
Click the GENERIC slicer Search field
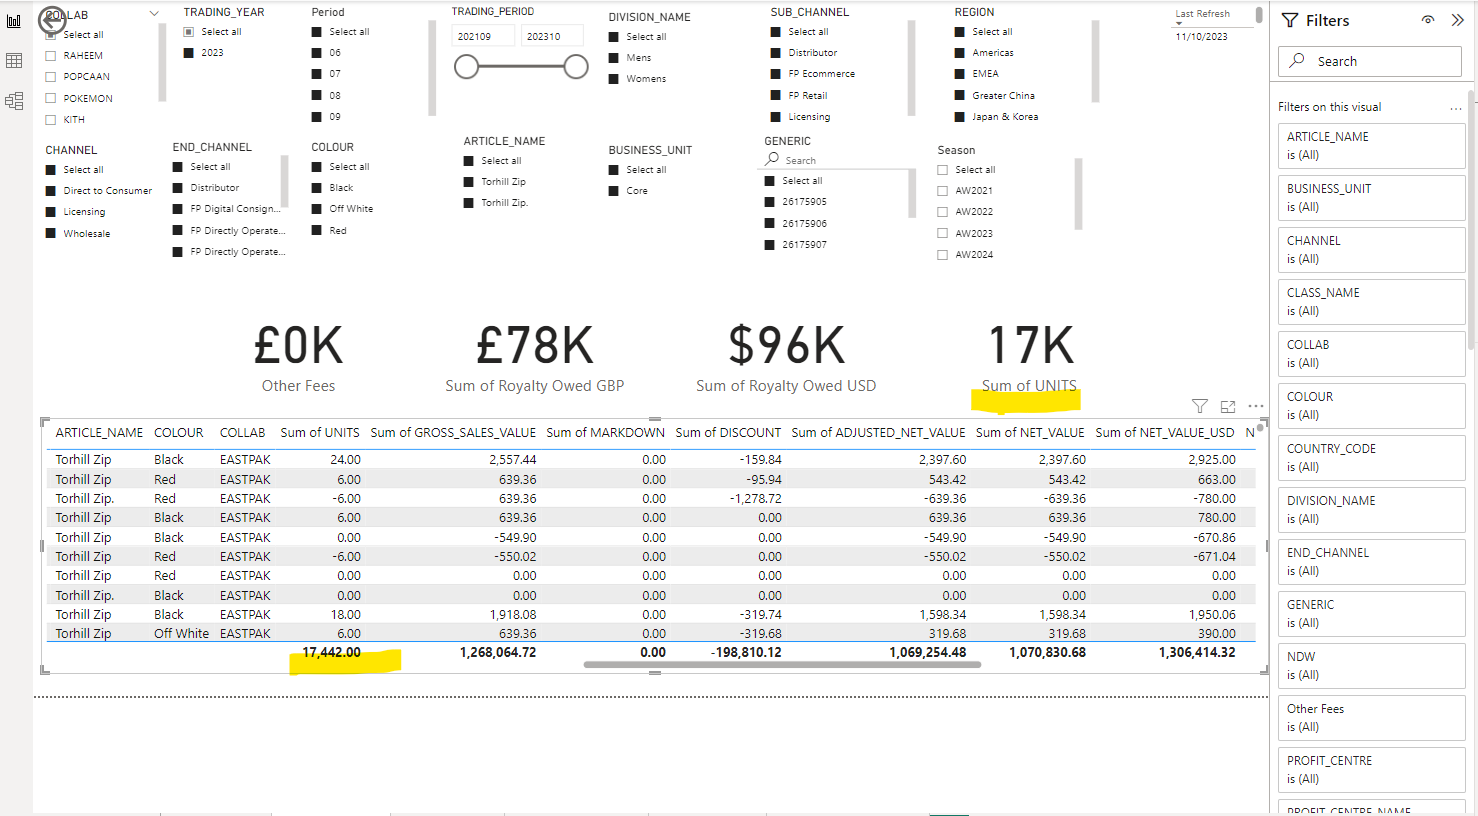coord(838,160)
